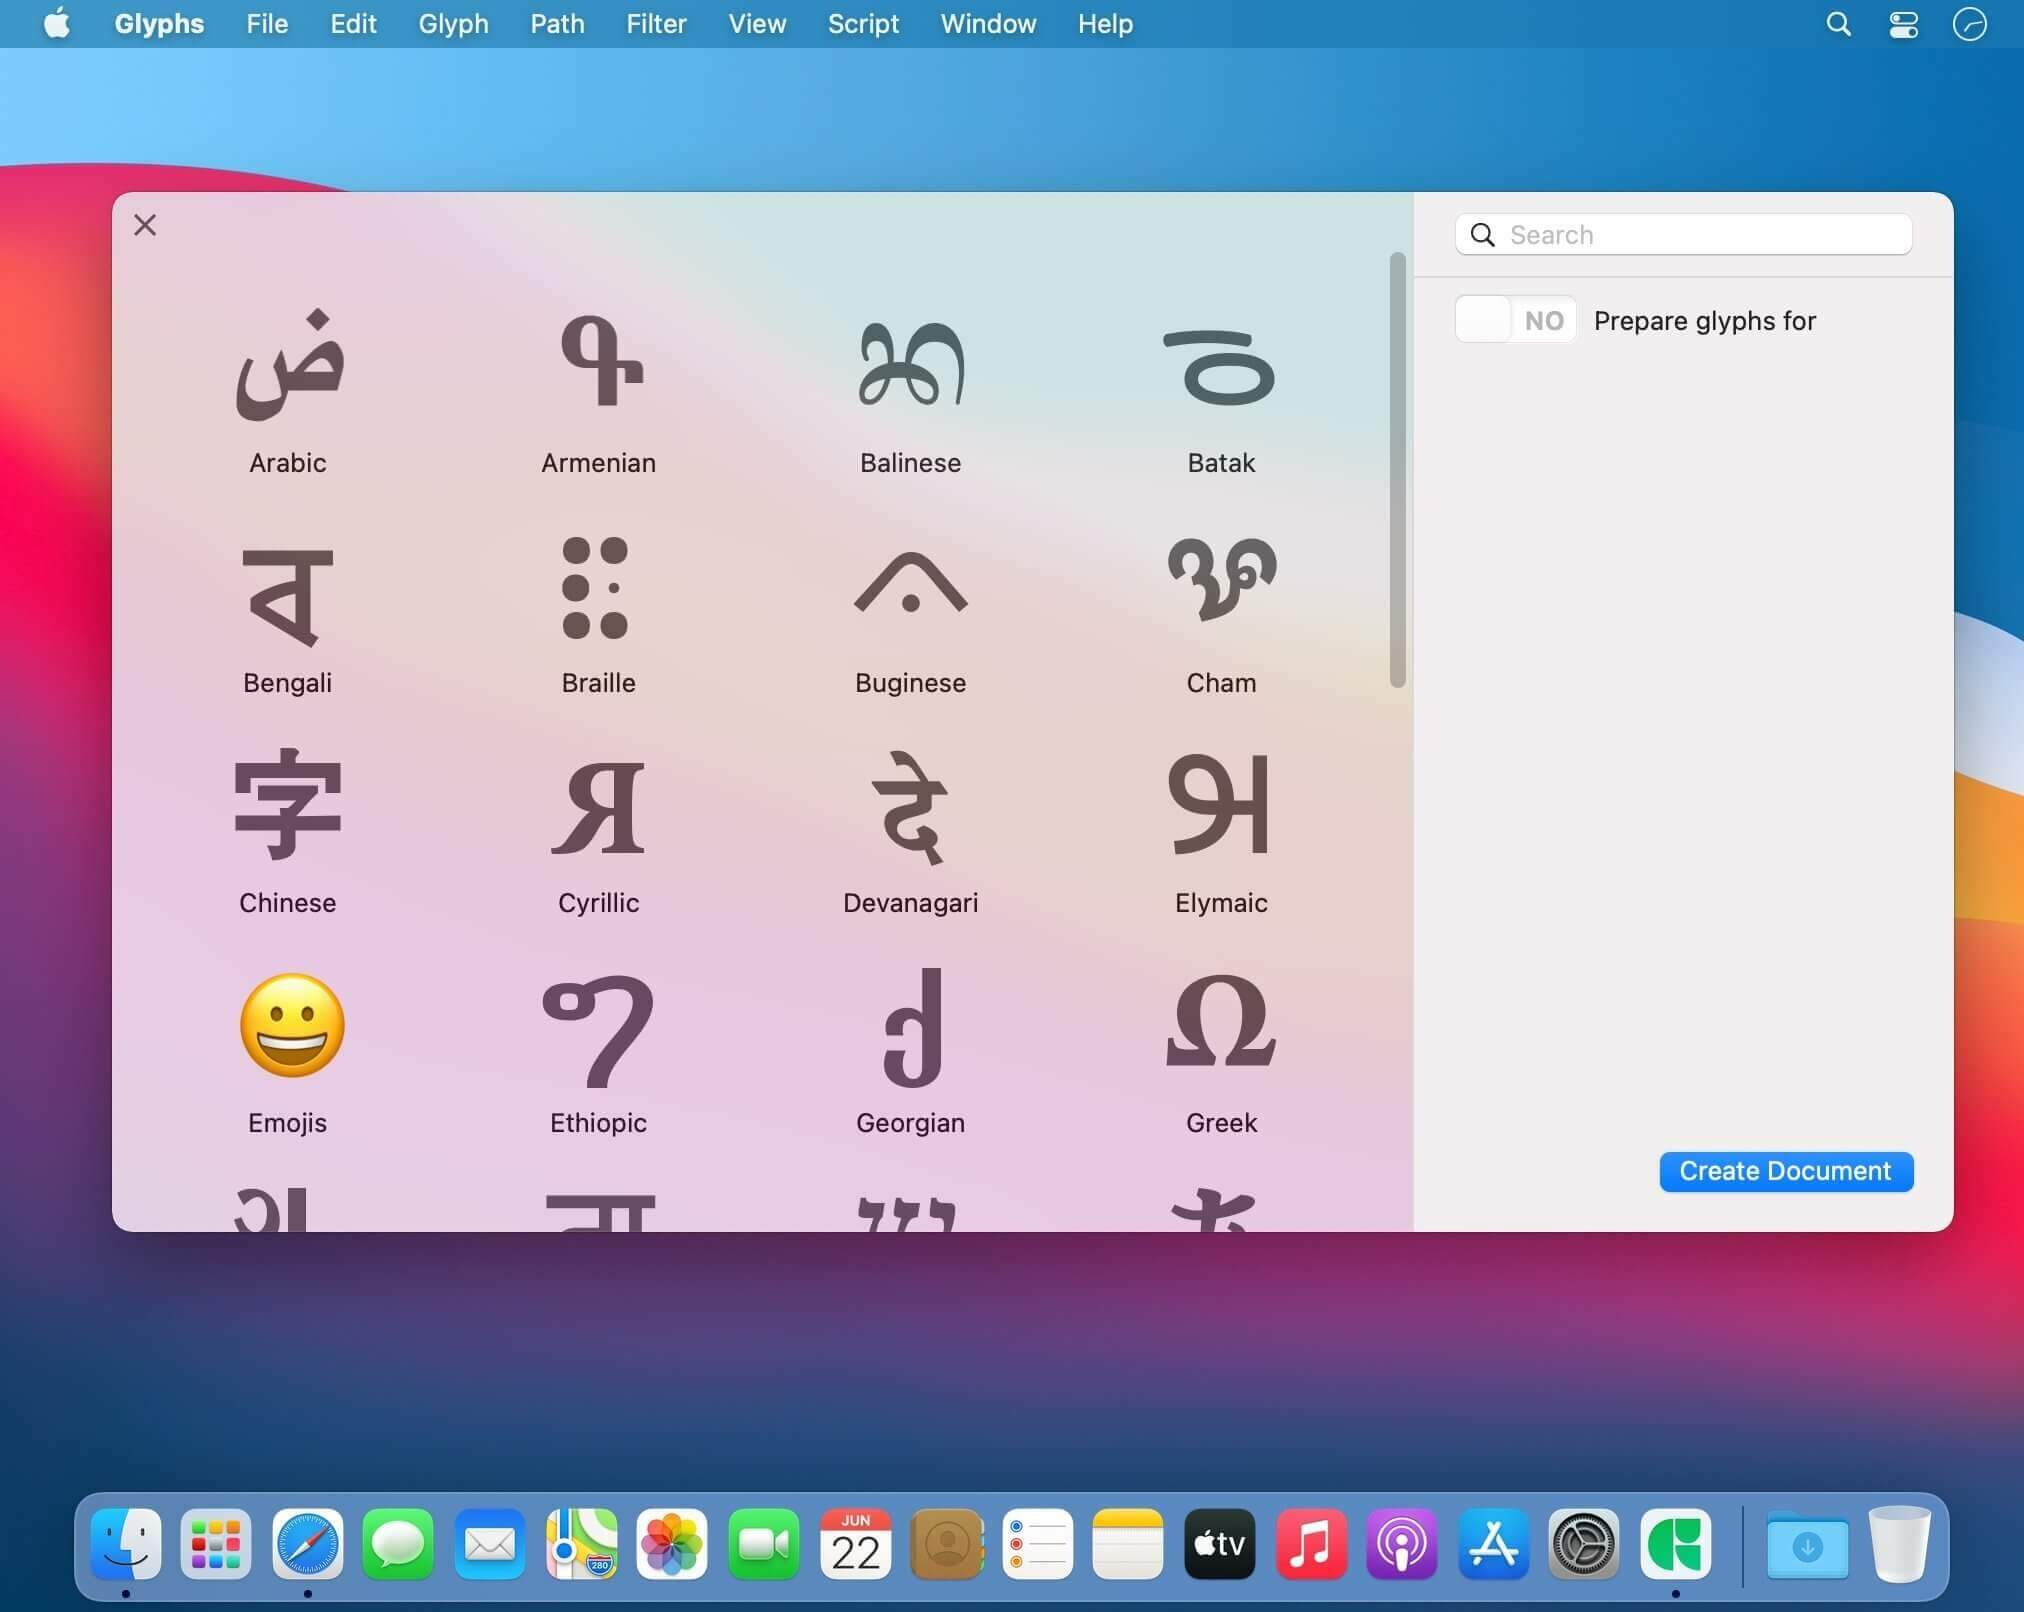Viewport: 2024px width, 1612px height.
Task: Choose the Devanagari script icon
Action: pos(911,808)
